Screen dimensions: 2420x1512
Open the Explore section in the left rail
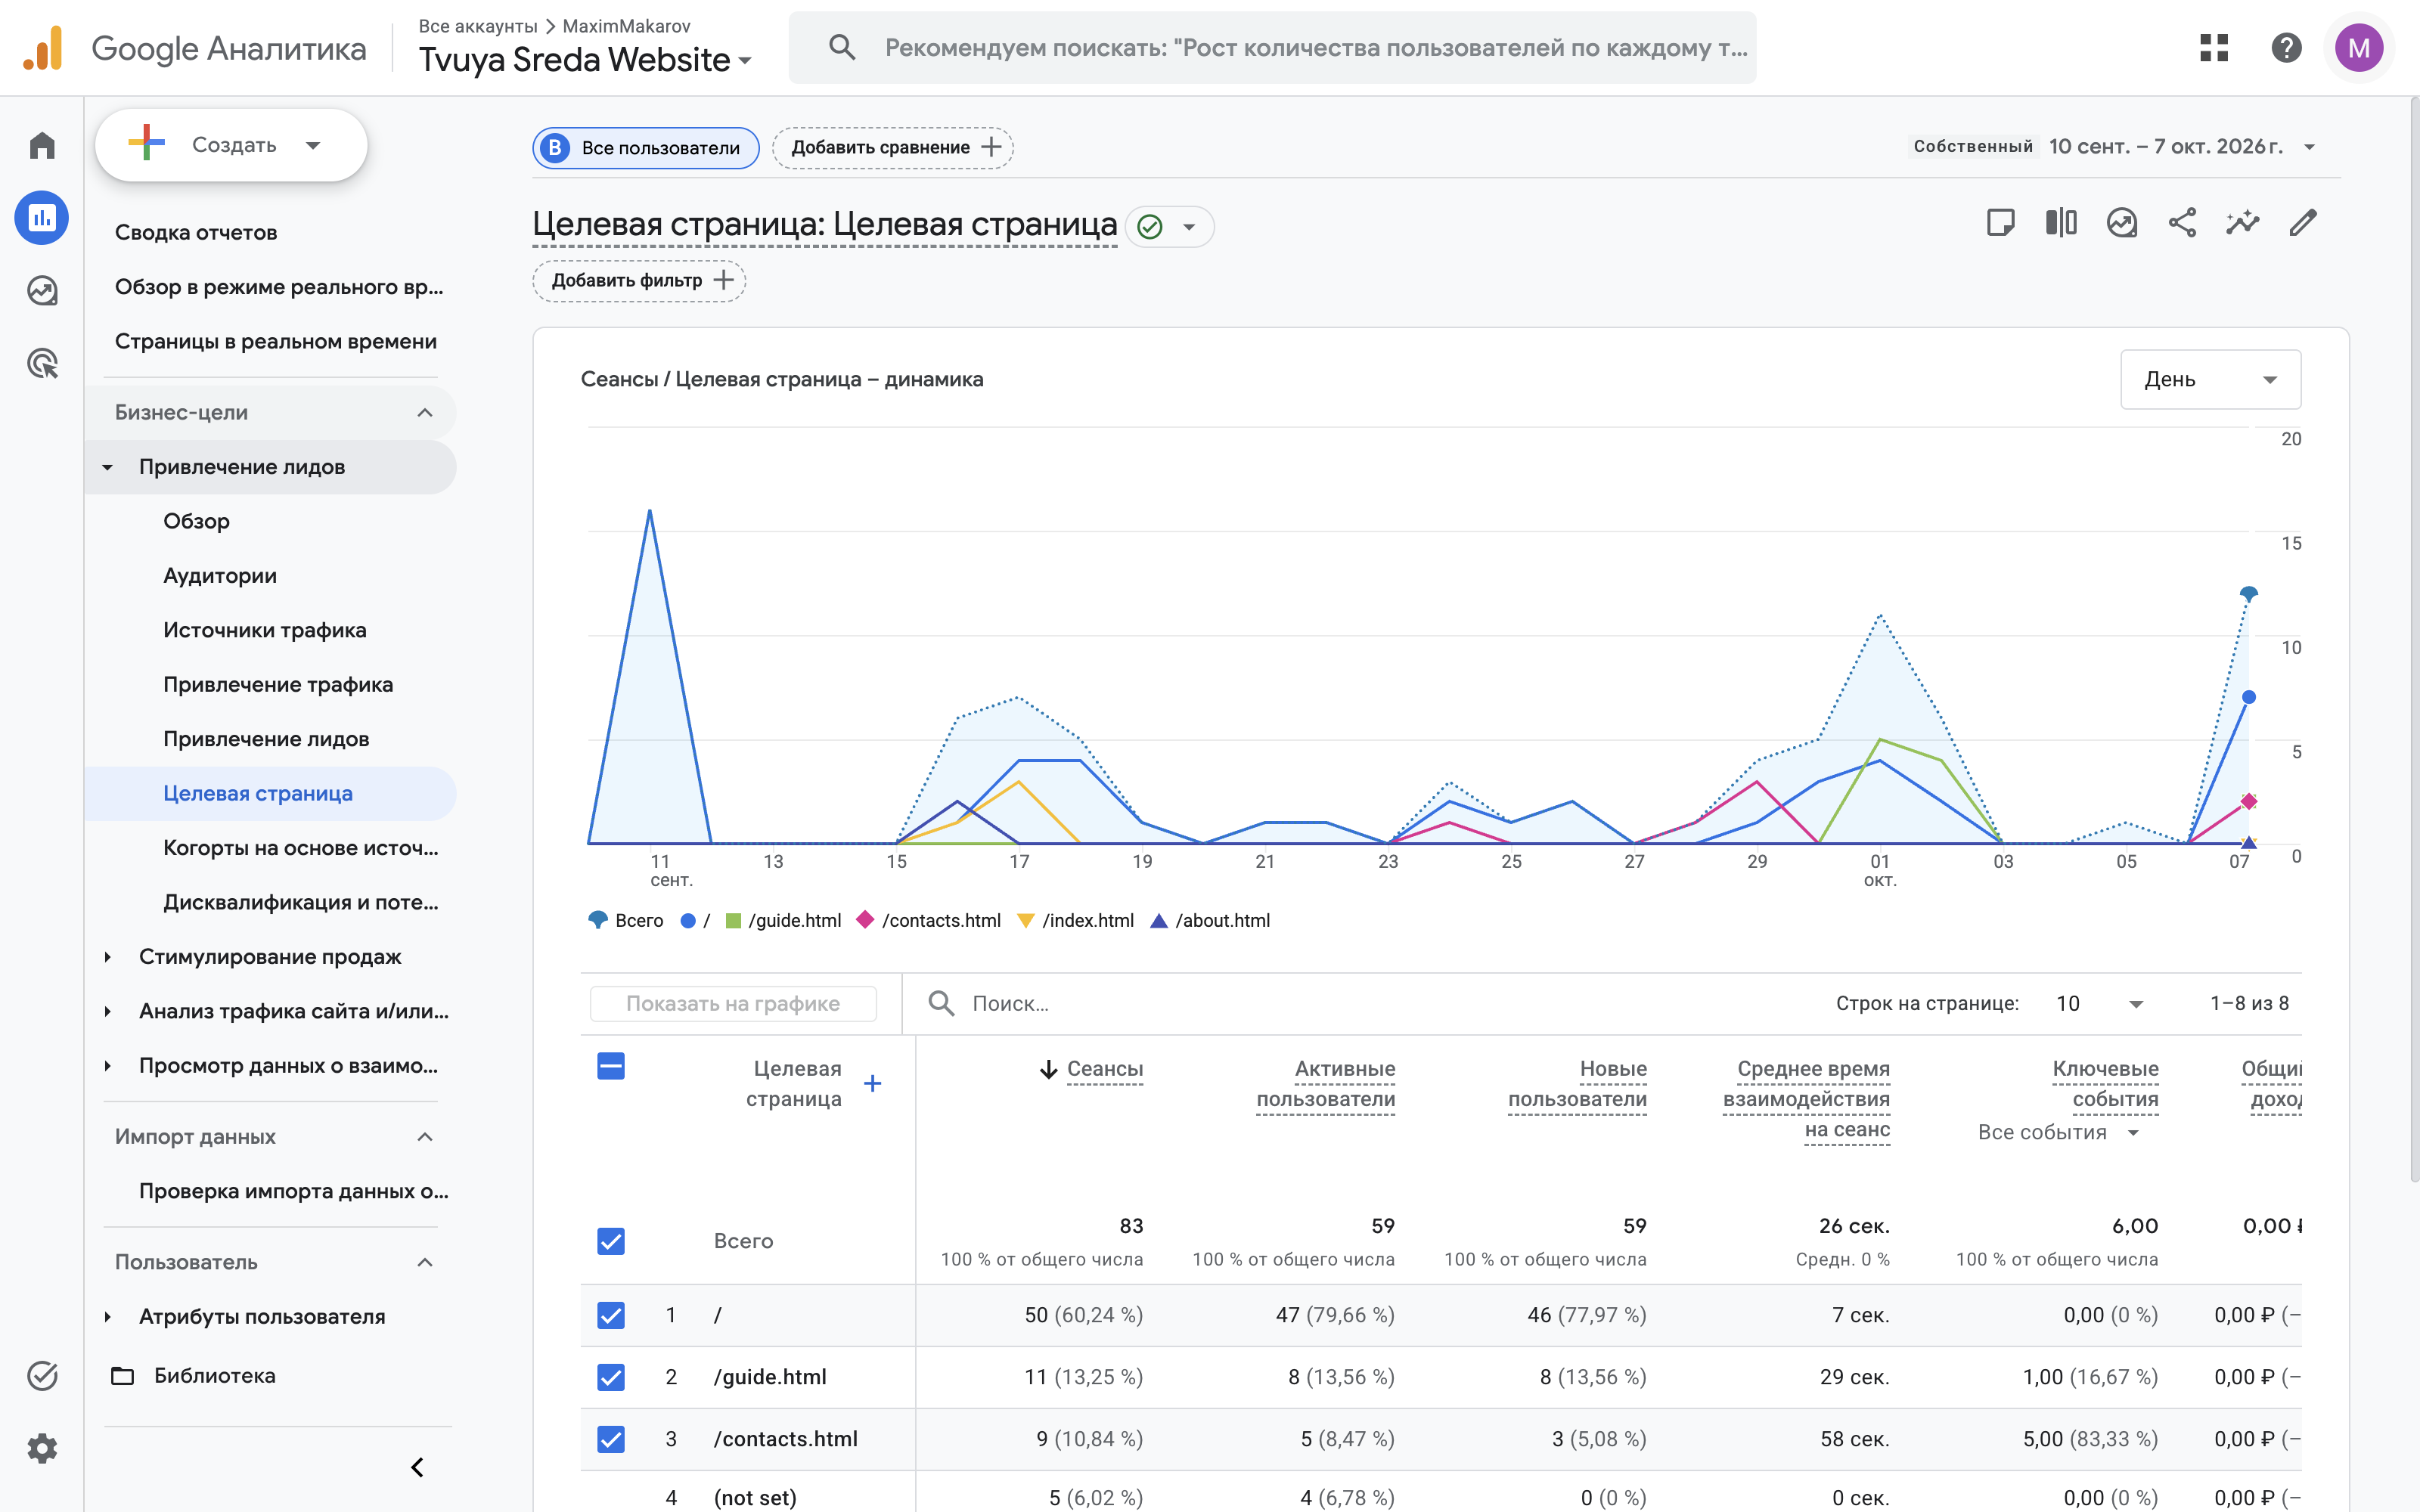click(42, 291)
